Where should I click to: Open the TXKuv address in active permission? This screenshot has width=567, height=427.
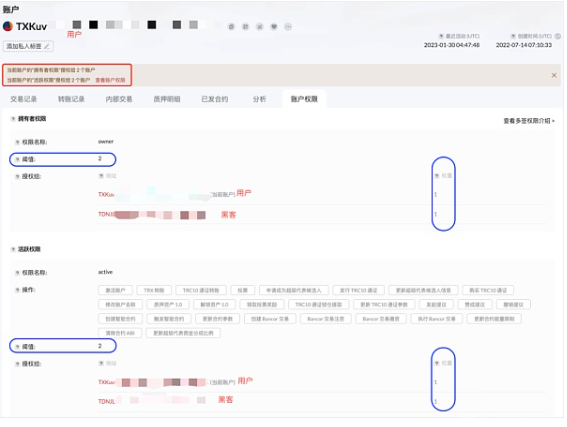point(152,382)
